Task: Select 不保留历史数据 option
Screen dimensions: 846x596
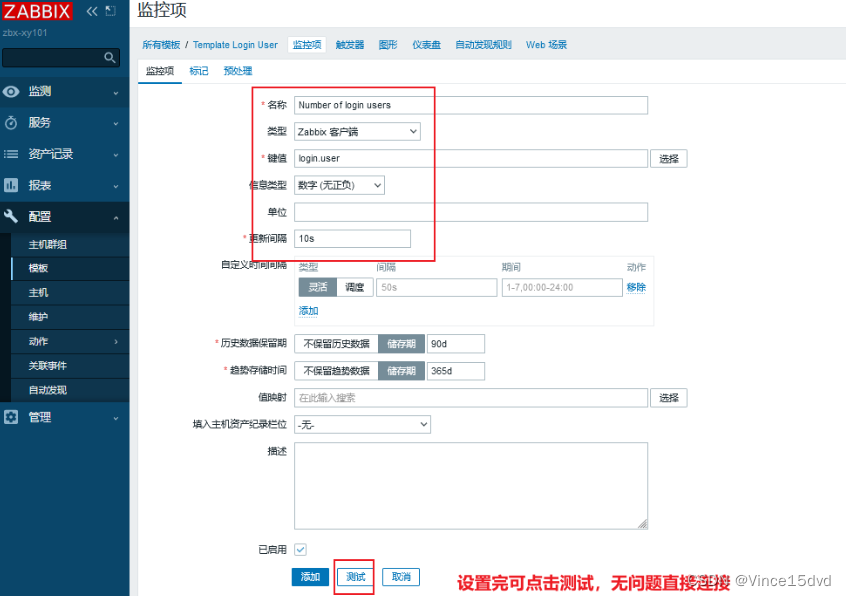Action: pyautogui.click(x=336, y=344)
